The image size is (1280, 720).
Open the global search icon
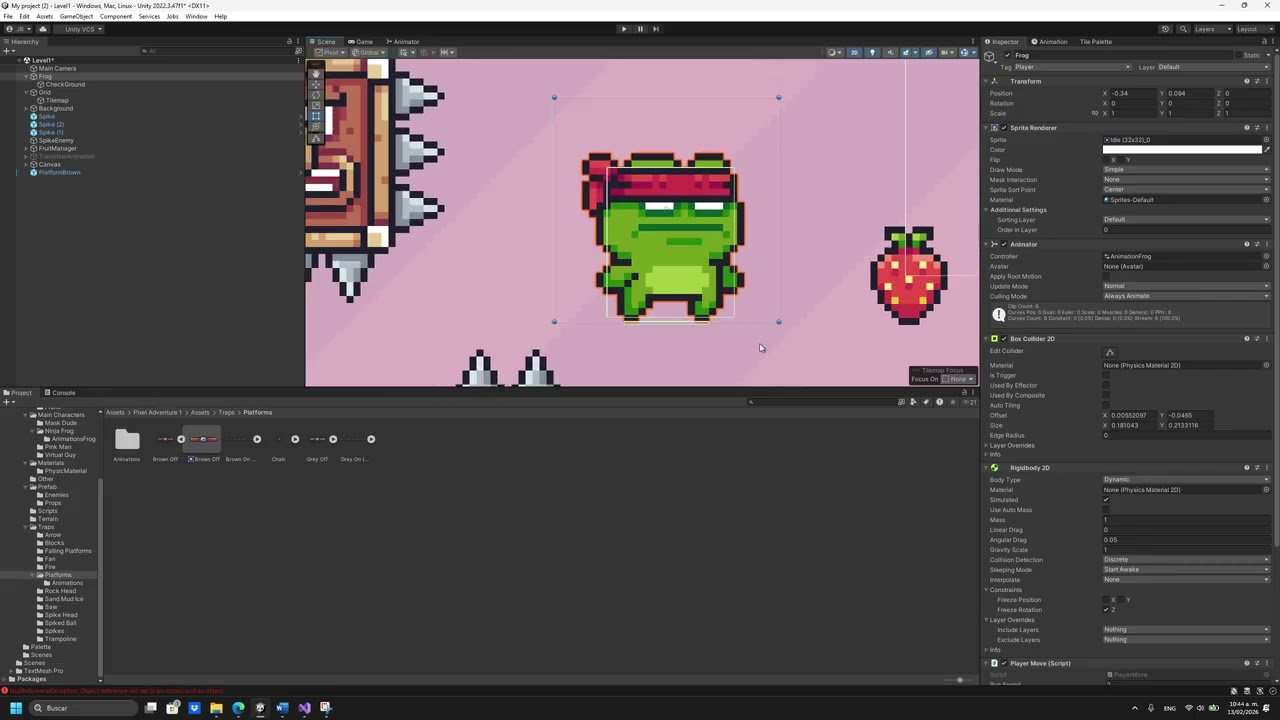pos(1181,29)
